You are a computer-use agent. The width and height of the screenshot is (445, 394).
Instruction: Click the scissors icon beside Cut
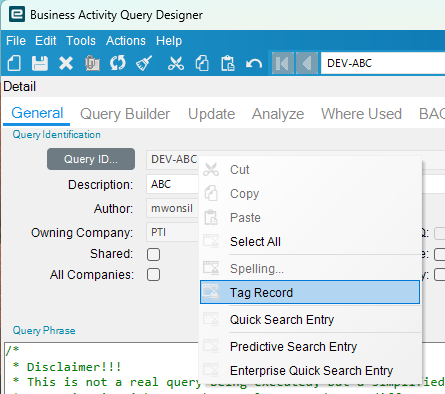click(x=211, y=169)
